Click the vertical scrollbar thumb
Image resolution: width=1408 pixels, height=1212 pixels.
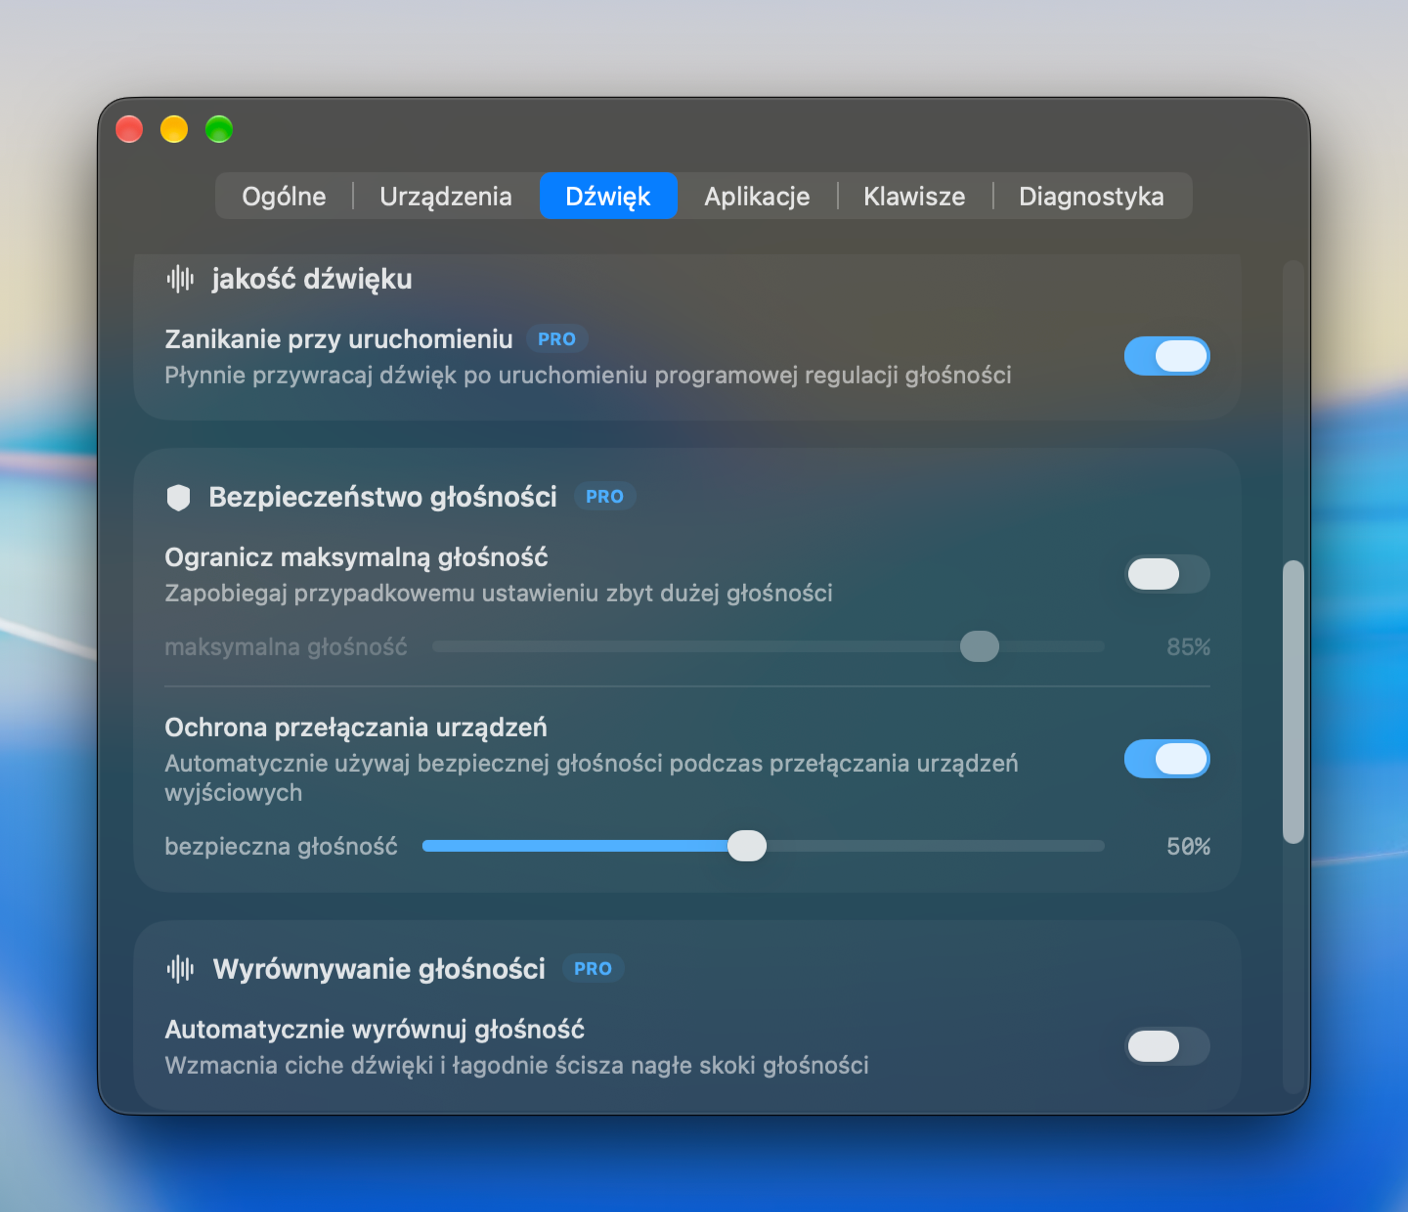(x=1294, y=702)
